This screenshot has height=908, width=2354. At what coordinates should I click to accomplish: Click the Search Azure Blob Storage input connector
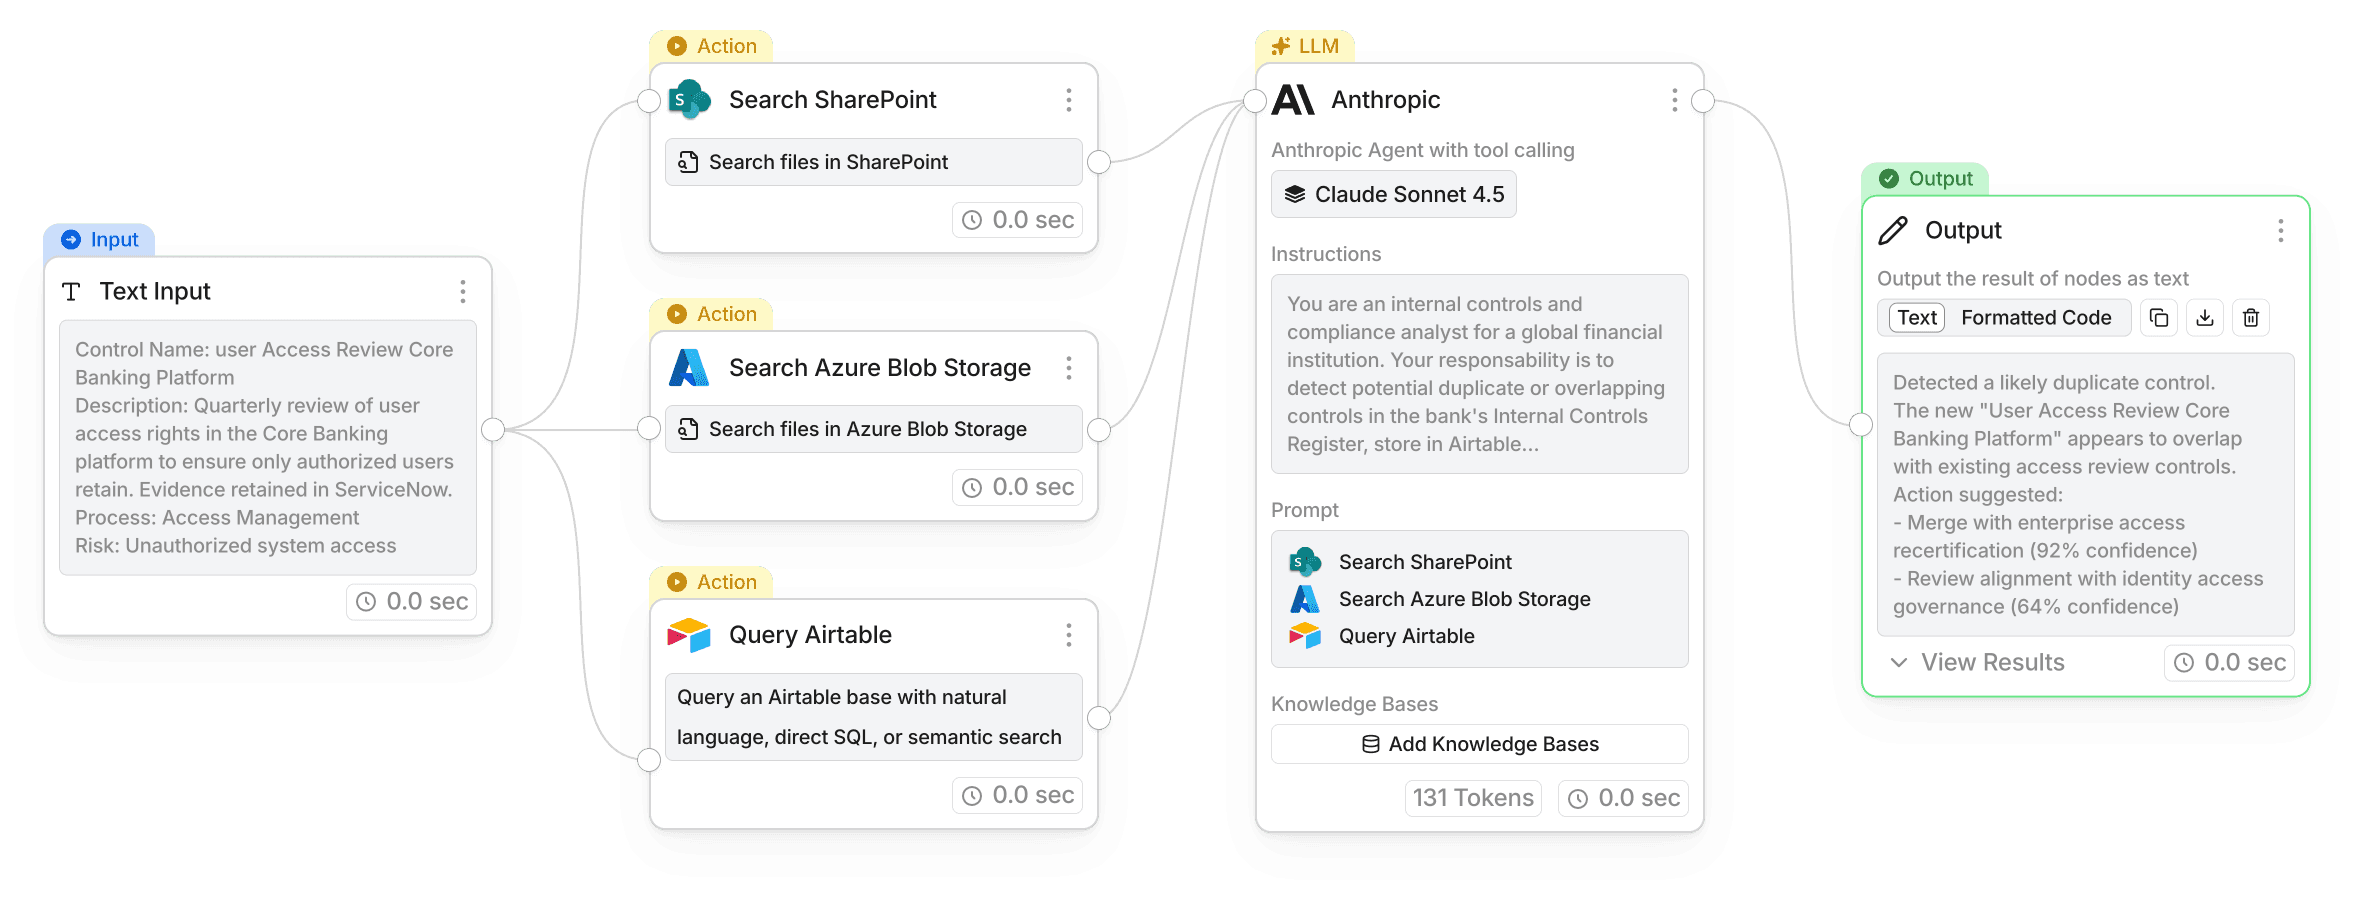point(649,429)
